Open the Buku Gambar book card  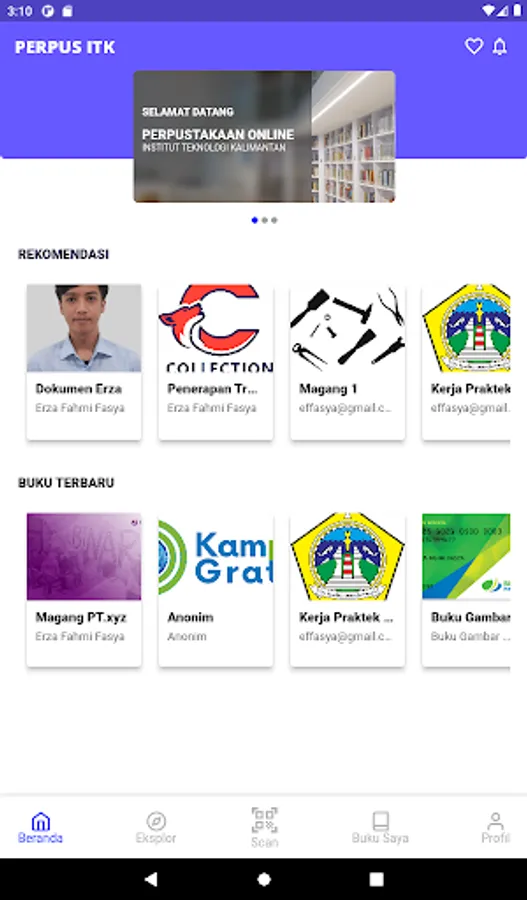point(466,590)
